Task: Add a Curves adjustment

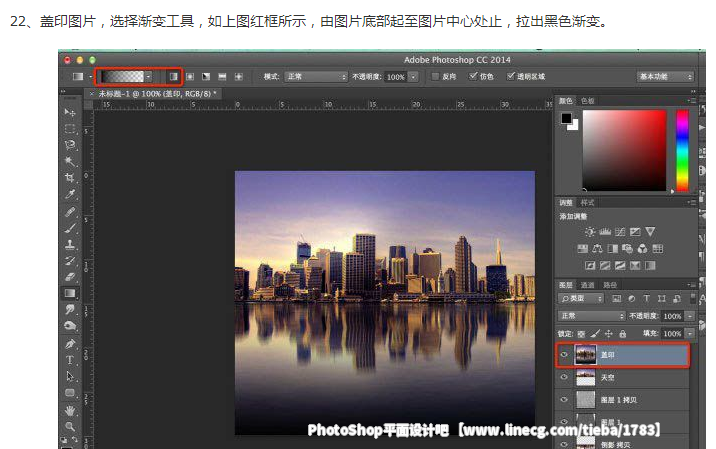Action: point(620,232)
